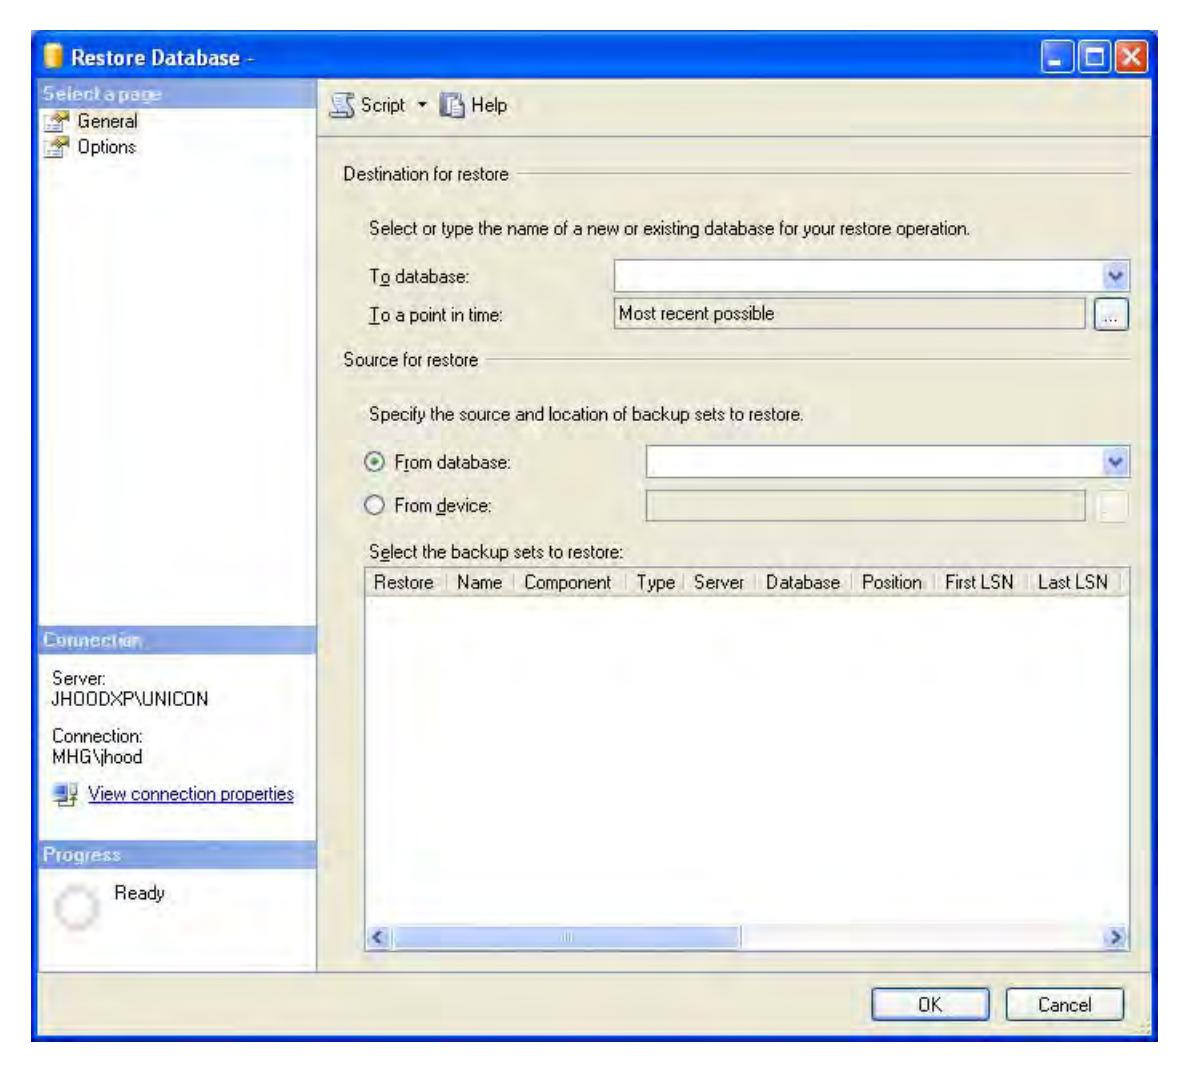Click the Type column header
Viewport: 1184px width, 1067px height.
tap(655, 583)
